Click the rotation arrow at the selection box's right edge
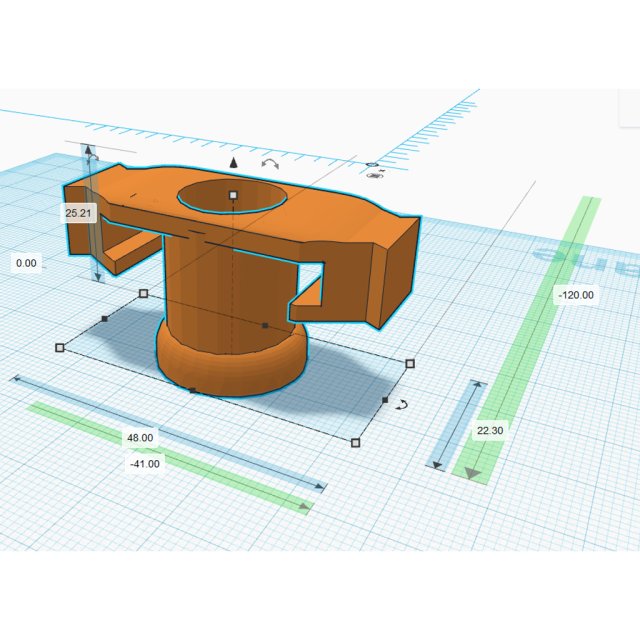 [402, 405]
